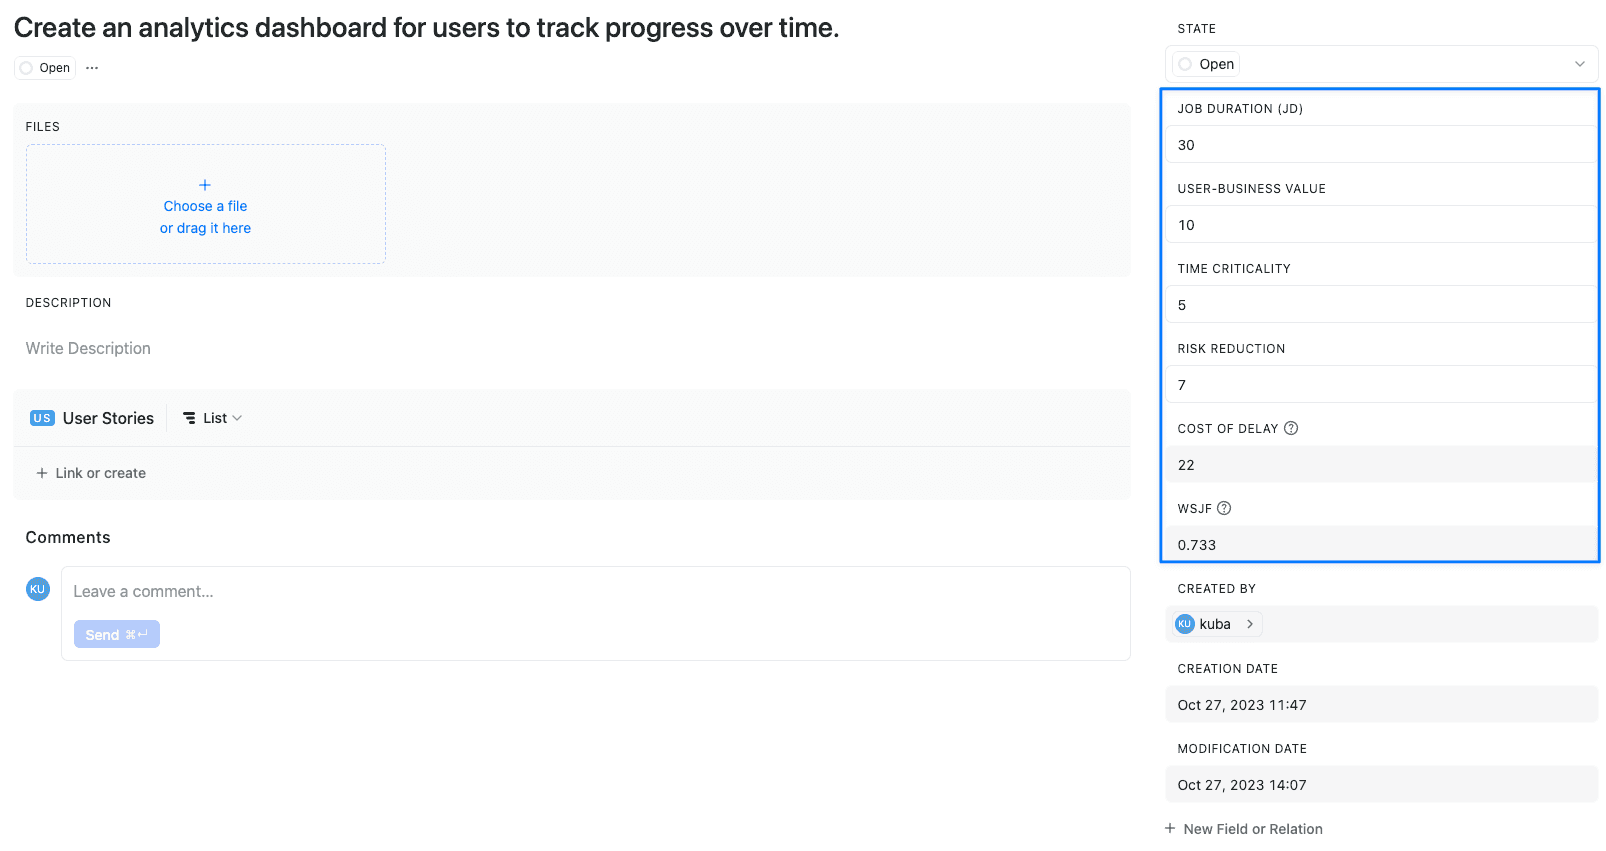Click the Cost of Delay help icon

[1291, 428]
